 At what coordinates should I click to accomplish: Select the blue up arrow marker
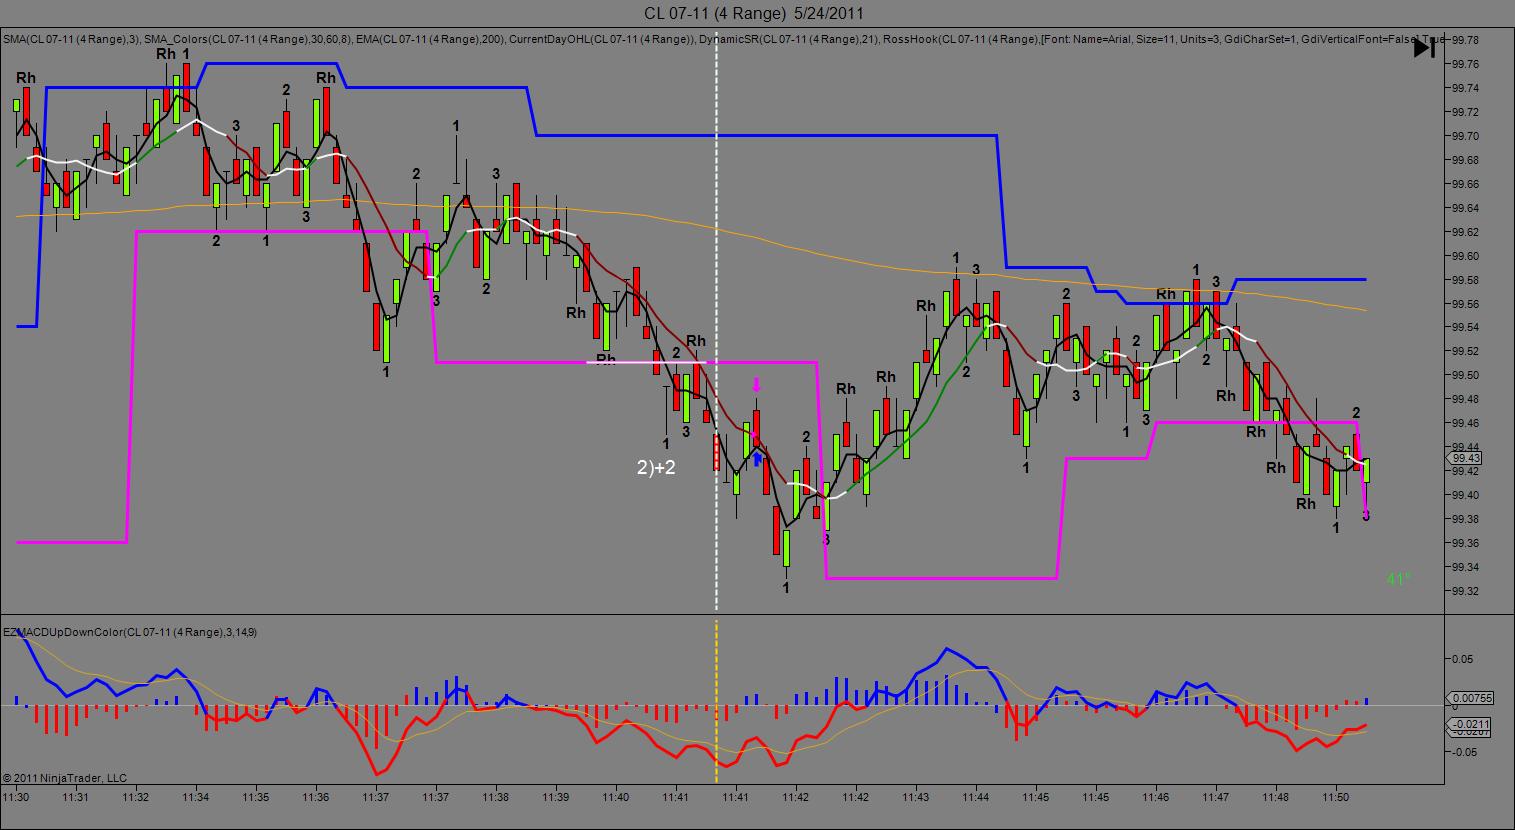tap(757, 458)
